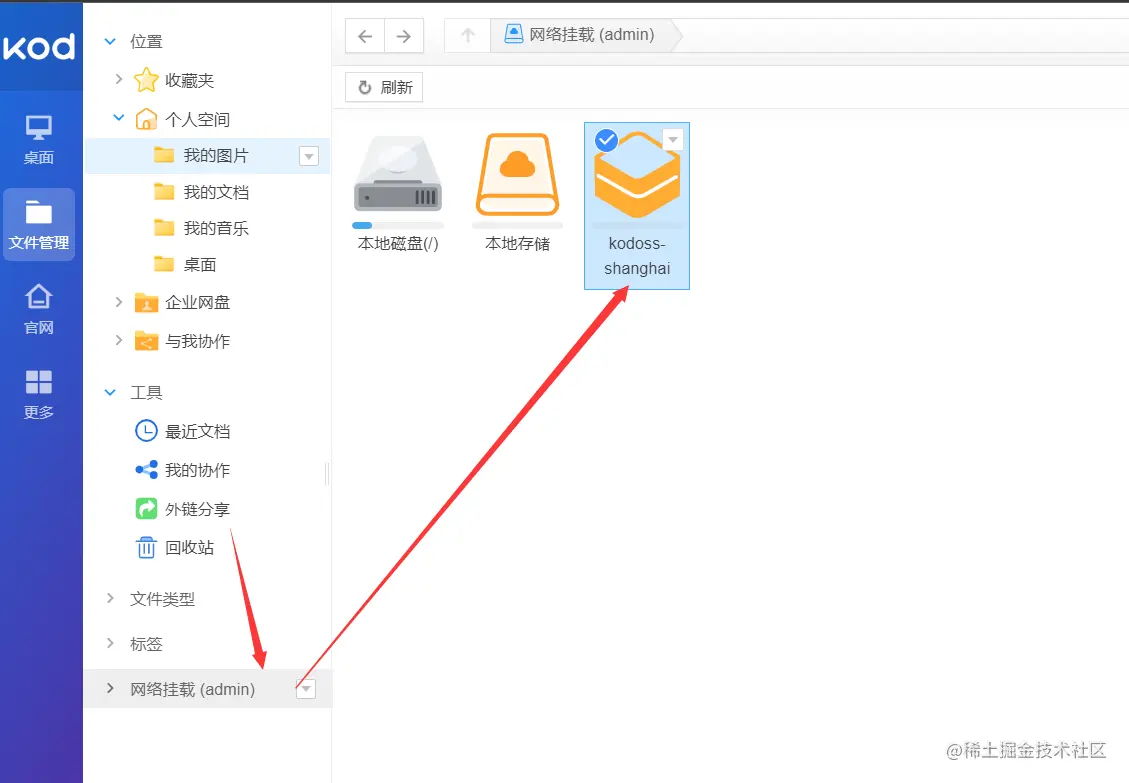This screenshot has height=783, width=1129.
Task: Click the 我的协作 share nodes icon
Action: [146, 470]
